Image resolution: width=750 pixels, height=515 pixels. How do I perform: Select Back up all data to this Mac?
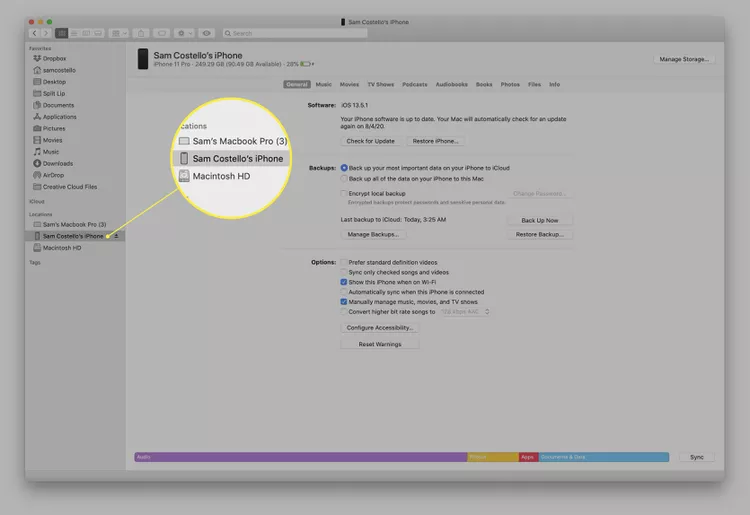[344, 178]
